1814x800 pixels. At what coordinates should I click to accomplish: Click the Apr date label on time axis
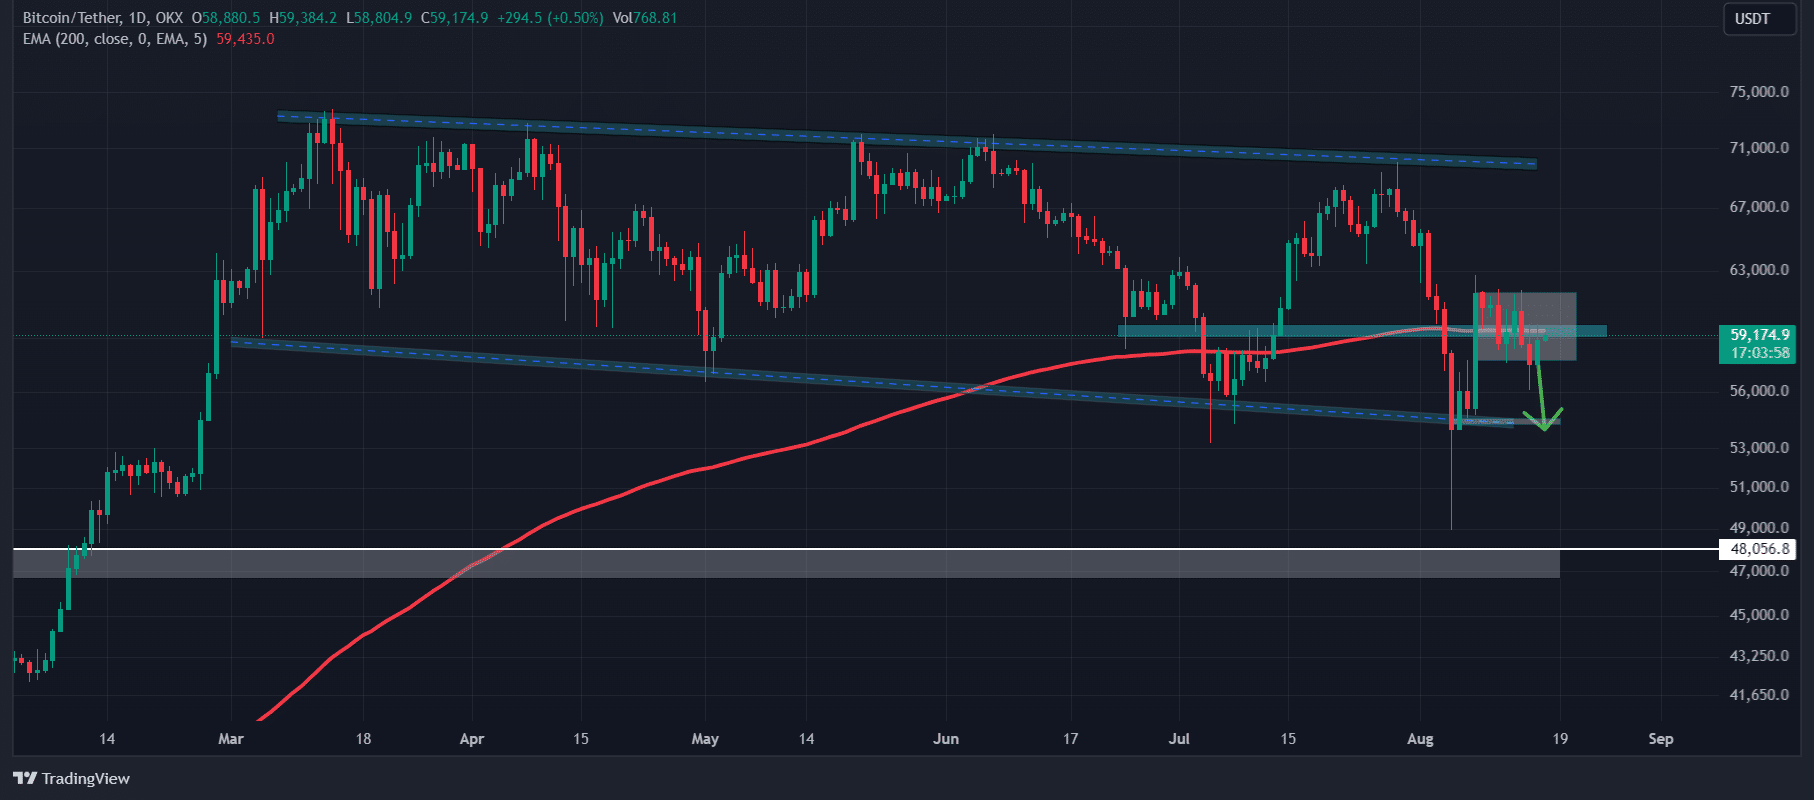tap(471, 739)
